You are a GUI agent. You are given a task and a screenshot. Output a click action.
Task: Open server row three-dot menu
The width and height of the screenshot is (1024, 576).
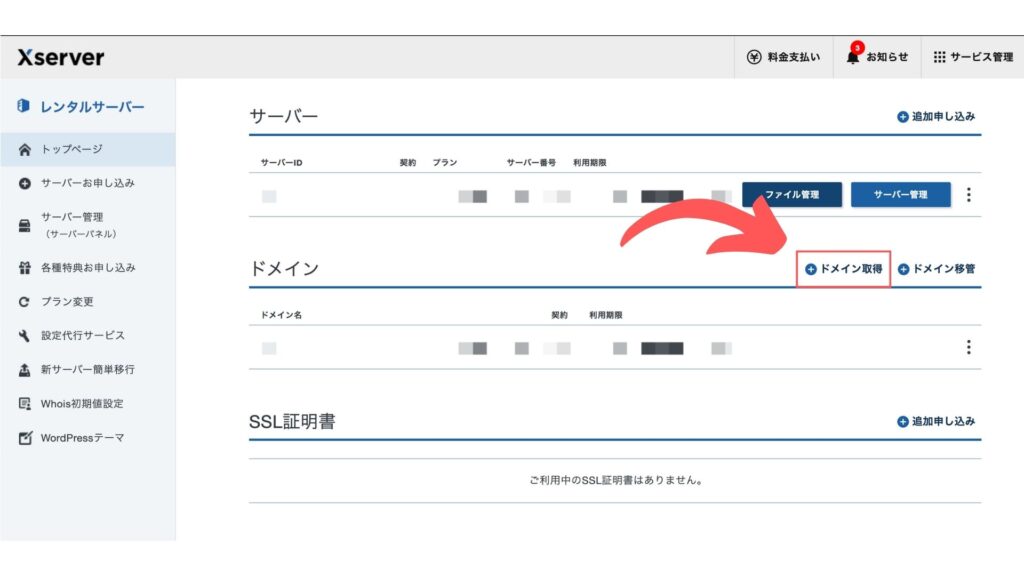pos(968,195)
